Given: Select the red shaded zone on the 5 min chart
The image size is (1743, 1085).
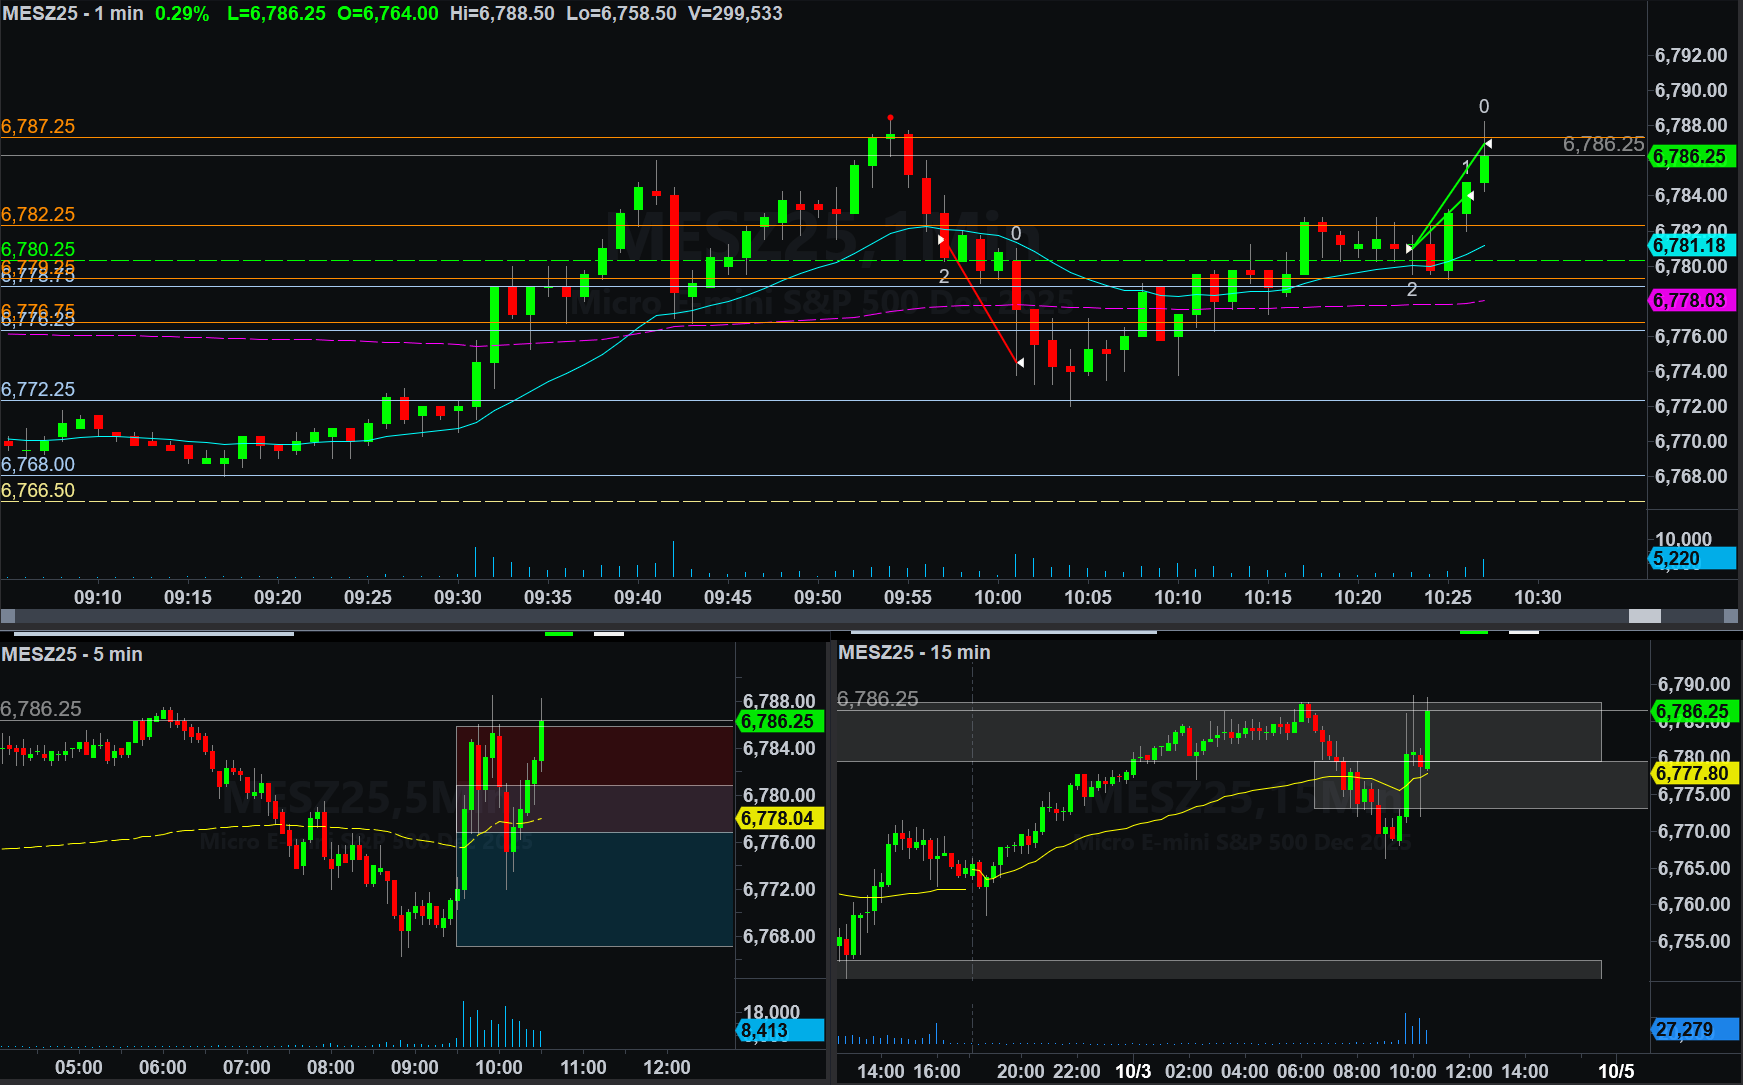Looking at the screenshot, I should pyautogui.click(x=594, y=756).
